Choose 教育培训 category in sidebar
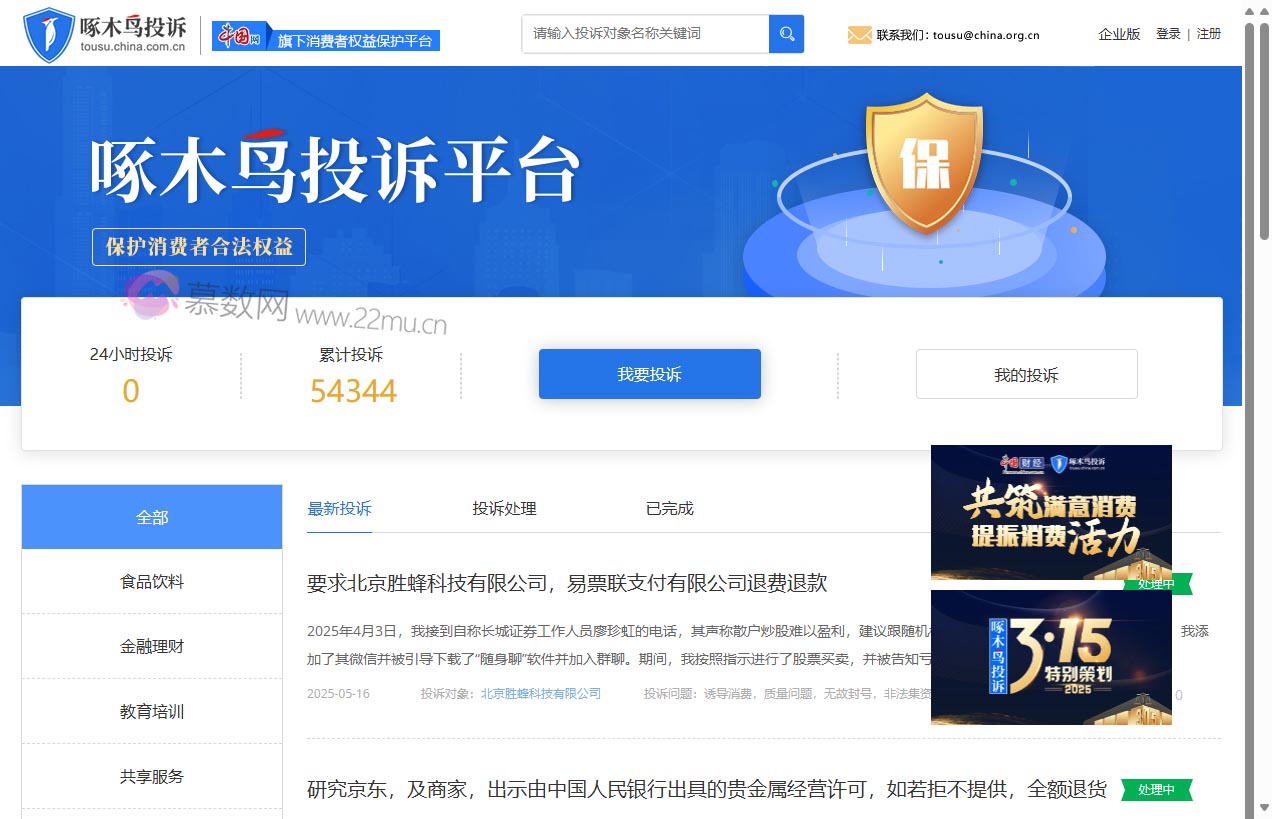The image size is (1272, 819). tap(152, 712)
